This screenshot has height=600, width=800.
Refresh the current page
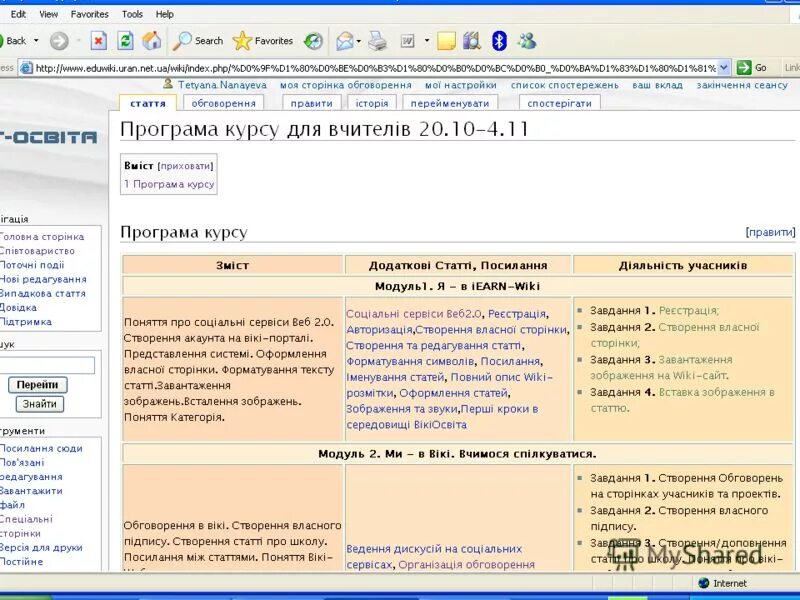coord(122,40)
